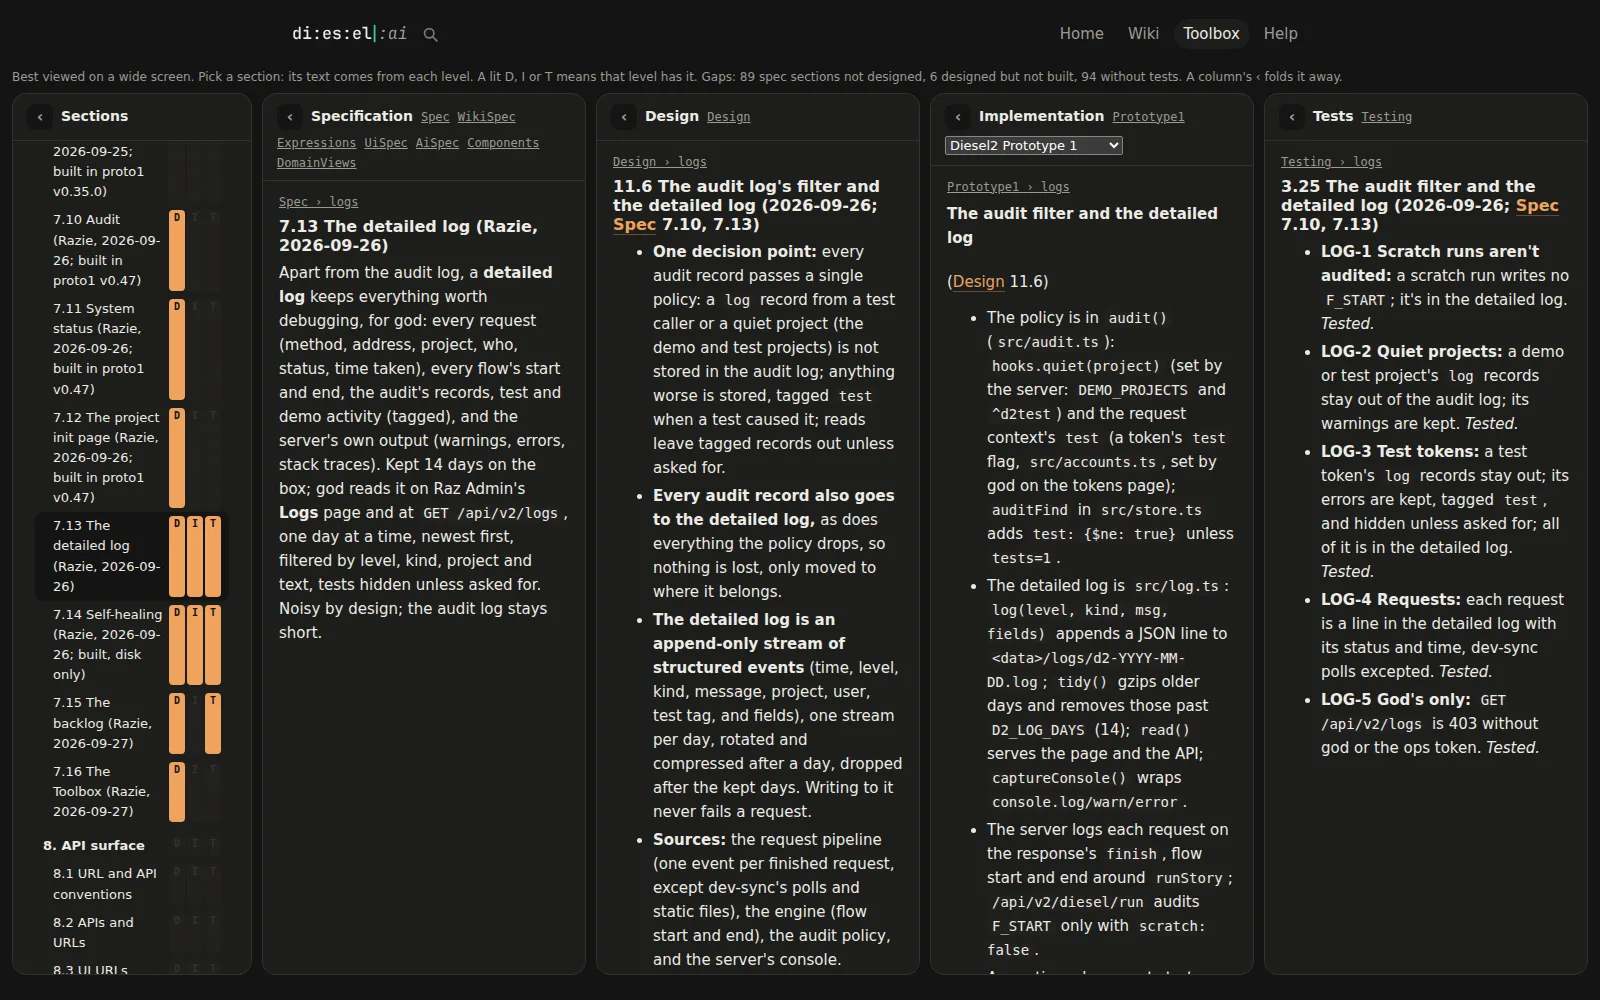The height and width of the screenshot is (1000, 1600).
Task: Open the WikiSpec link
Action: pyautogui.click(x=487, y=117)
